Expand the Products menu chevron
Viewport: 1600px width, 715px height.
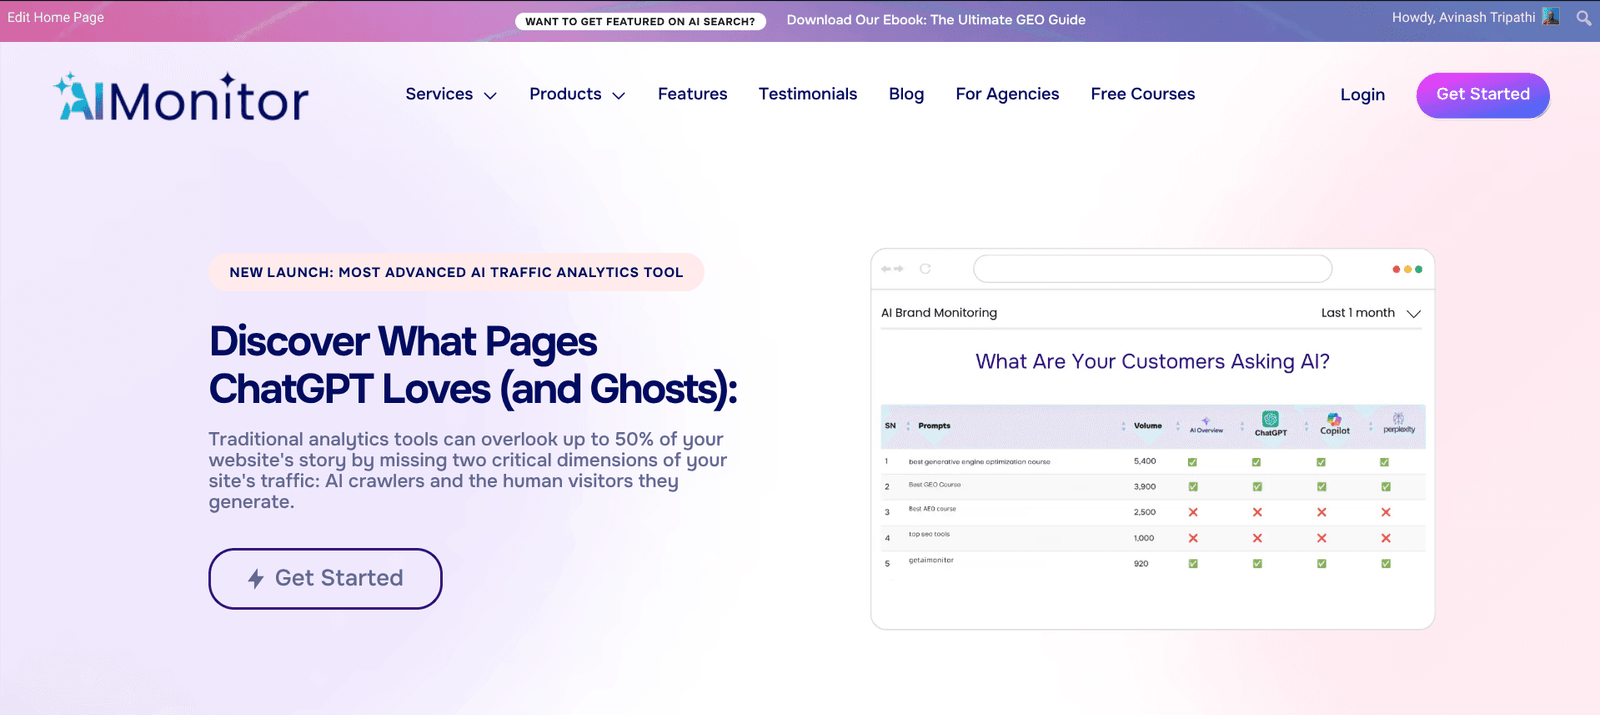click(618, 96)
